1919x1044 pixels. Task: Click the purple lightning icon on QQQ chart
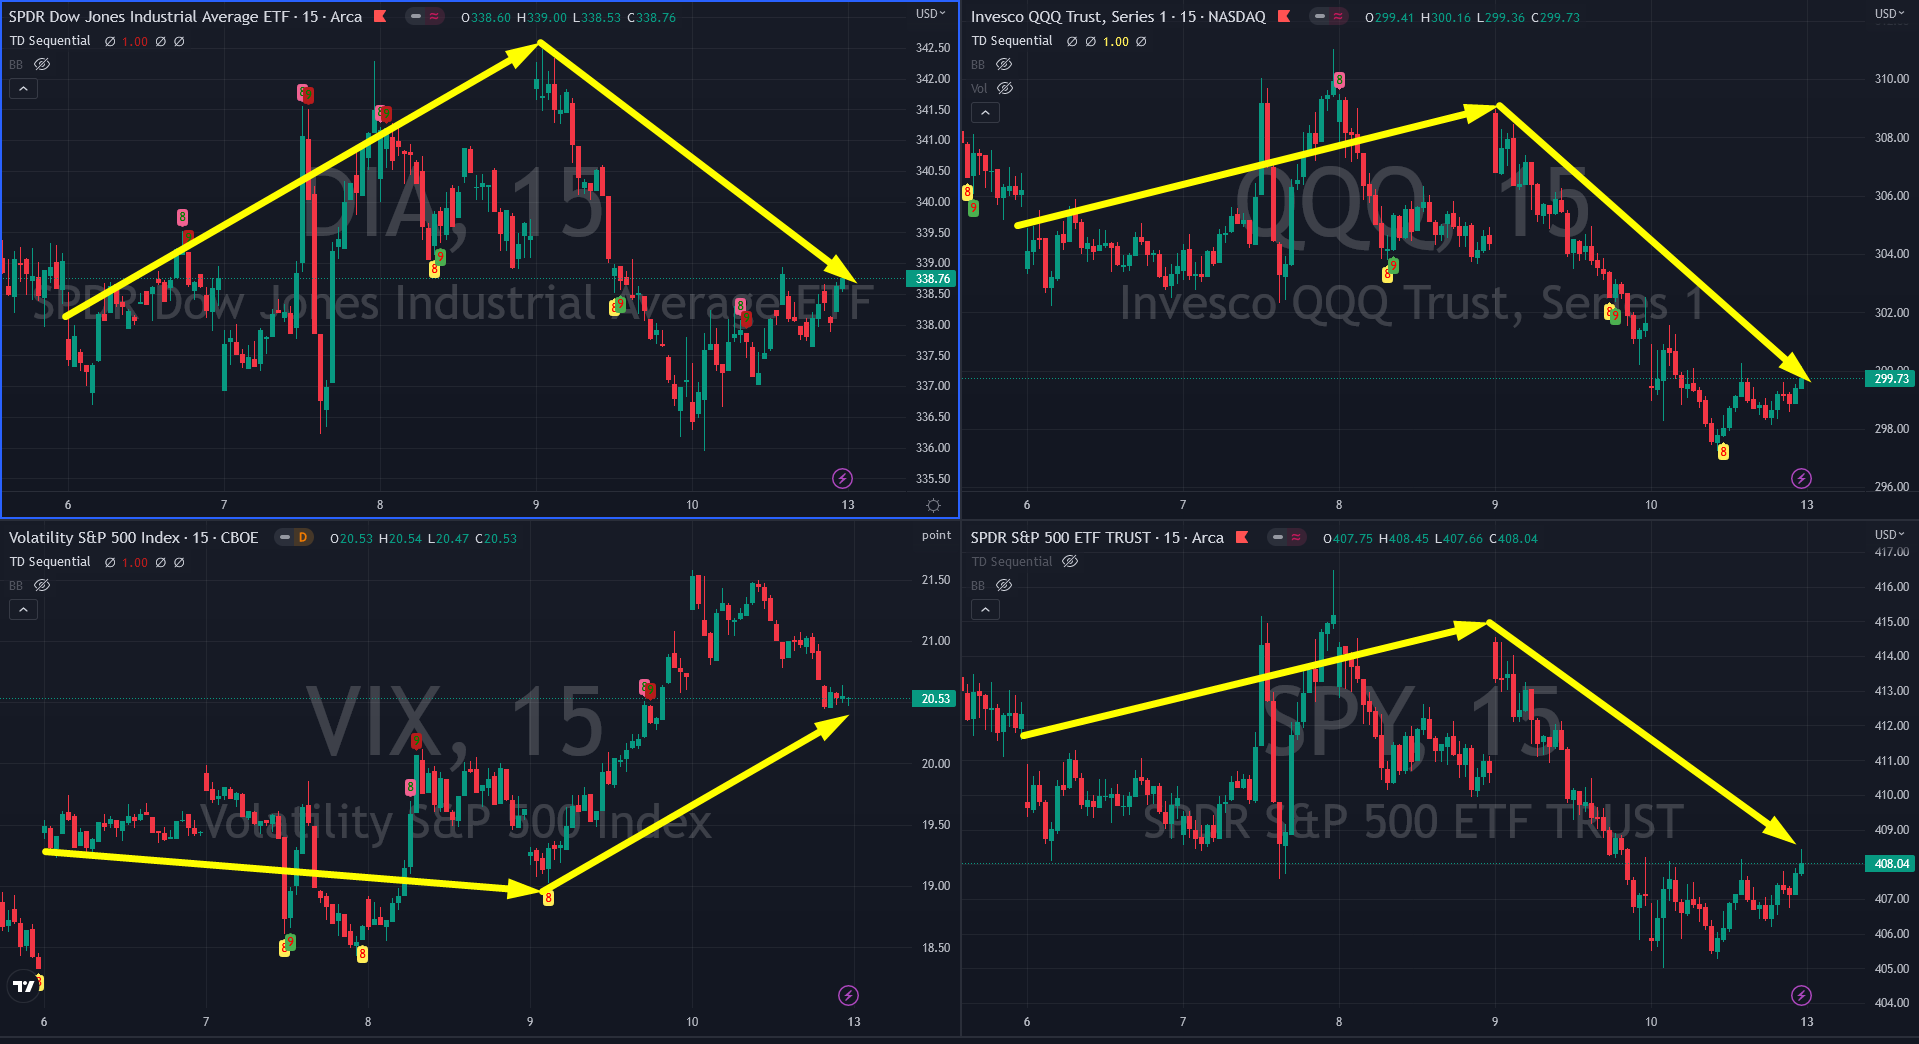(1801, 478)
